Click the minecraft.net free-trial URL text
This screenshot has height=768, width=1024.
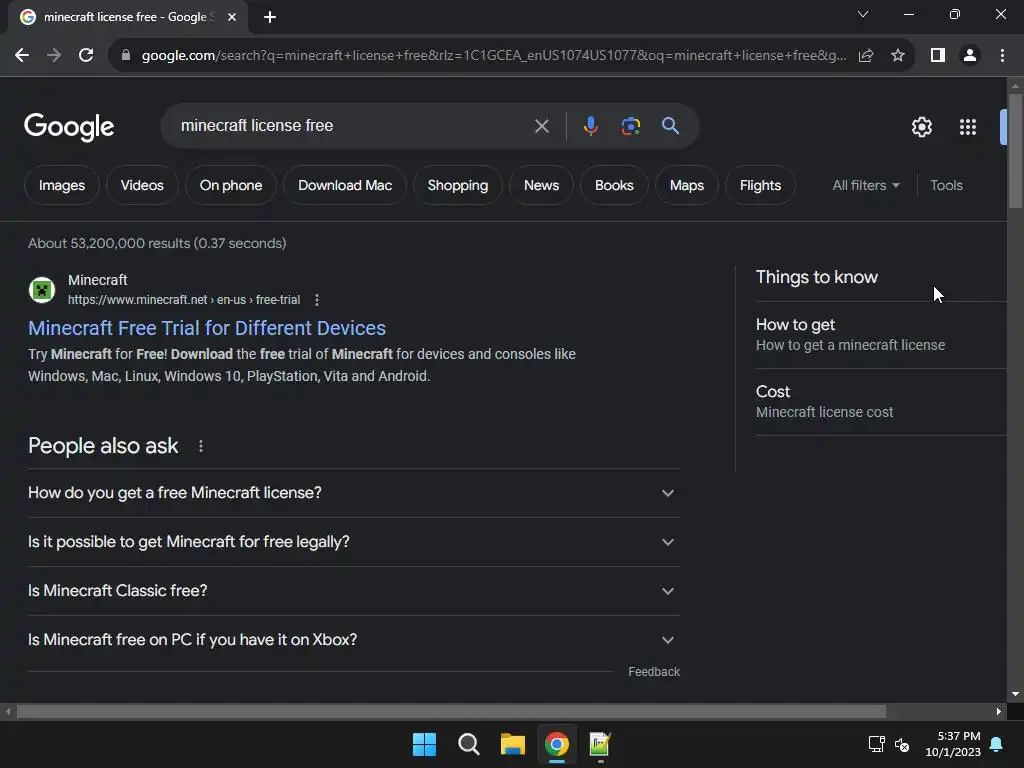(x=184, y=300)
